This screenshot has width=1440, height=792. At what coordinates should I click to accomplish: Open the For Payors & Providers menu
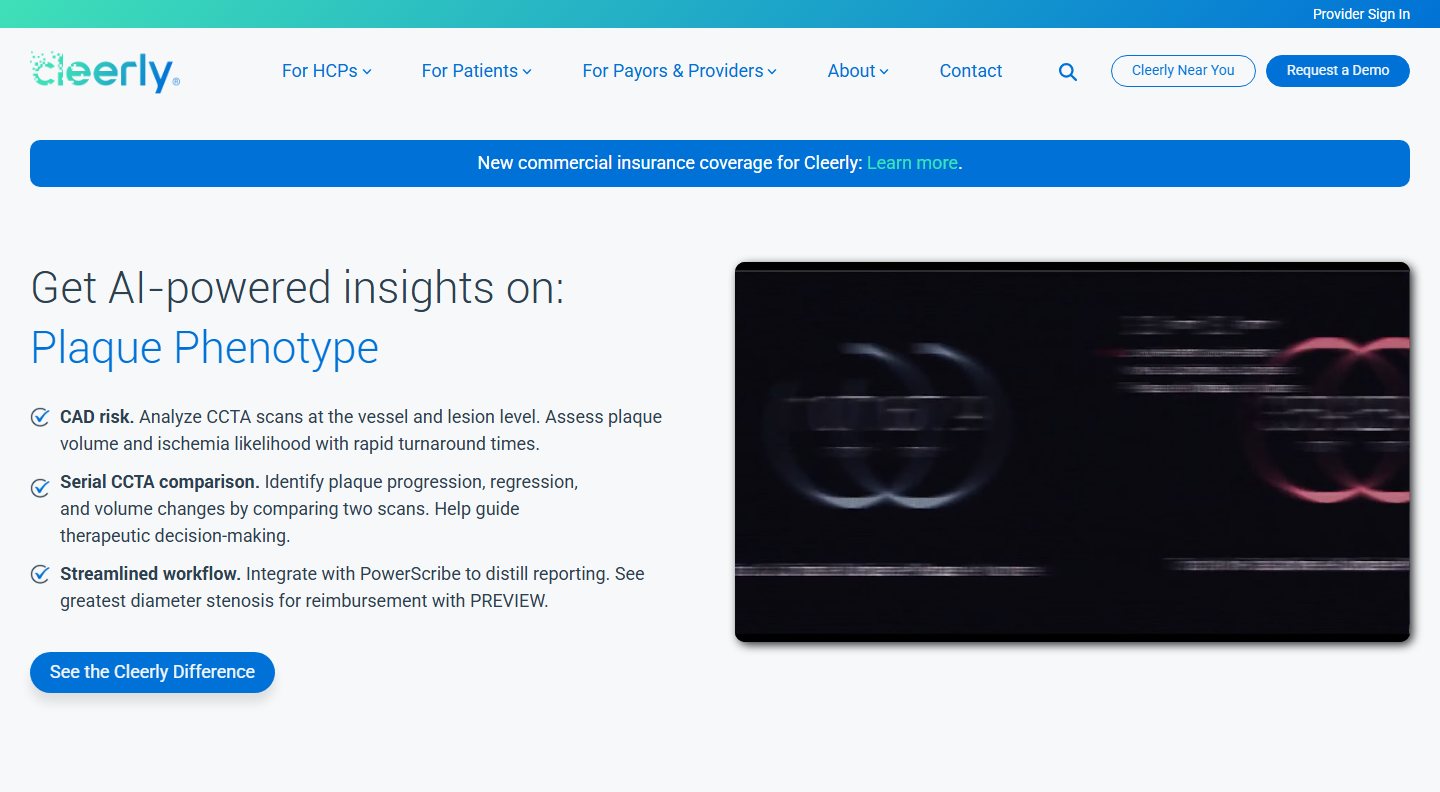point(673,71)
